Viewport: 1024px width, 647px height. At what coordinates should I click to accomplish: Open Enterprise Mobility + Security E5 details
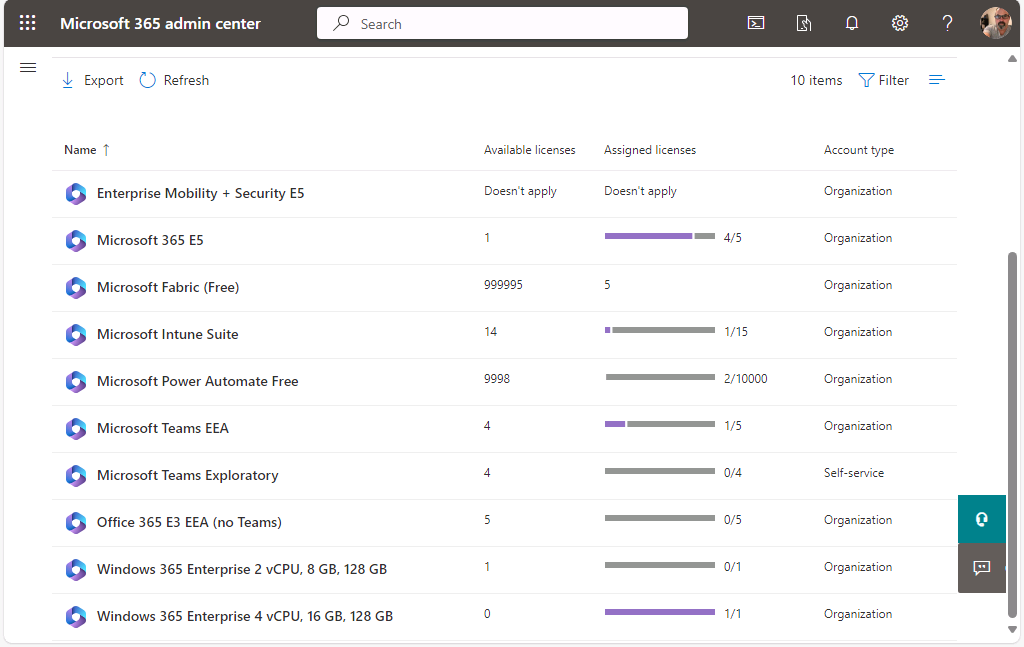[200, 193]
